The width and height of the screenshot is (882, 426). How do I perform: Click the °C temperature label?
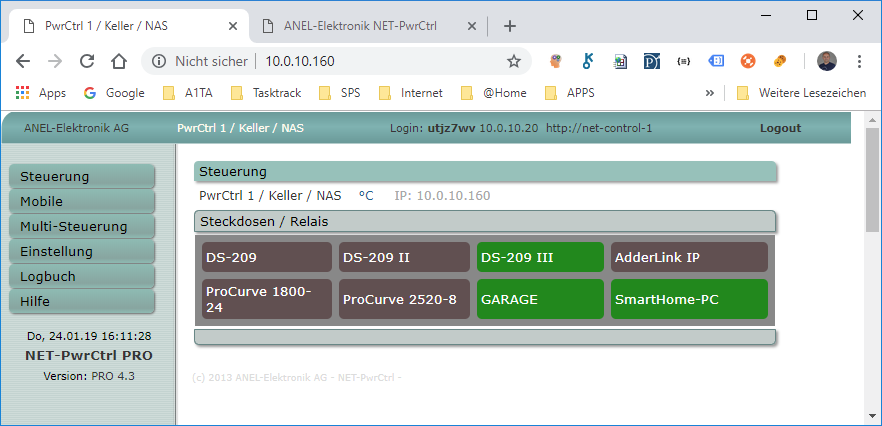click(x=366, y=196)
